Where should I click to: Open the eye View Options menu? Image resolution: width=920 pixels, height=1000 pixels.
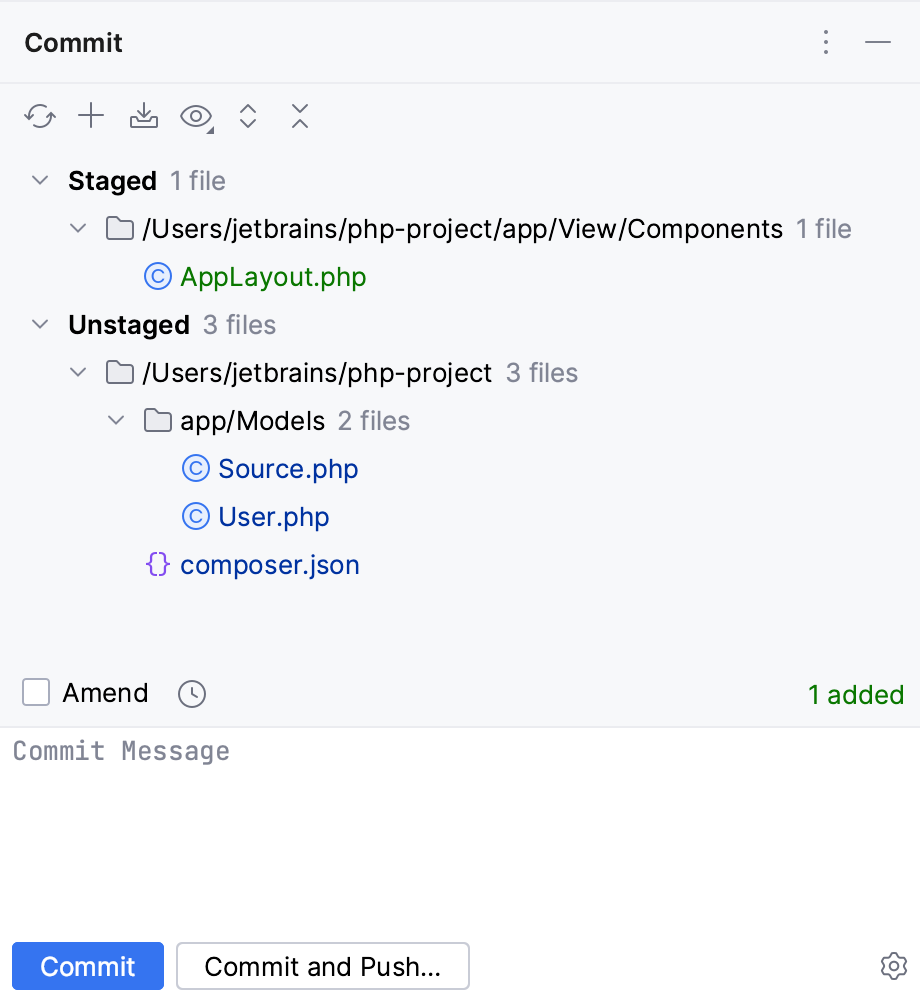click(x=196, y=117)
